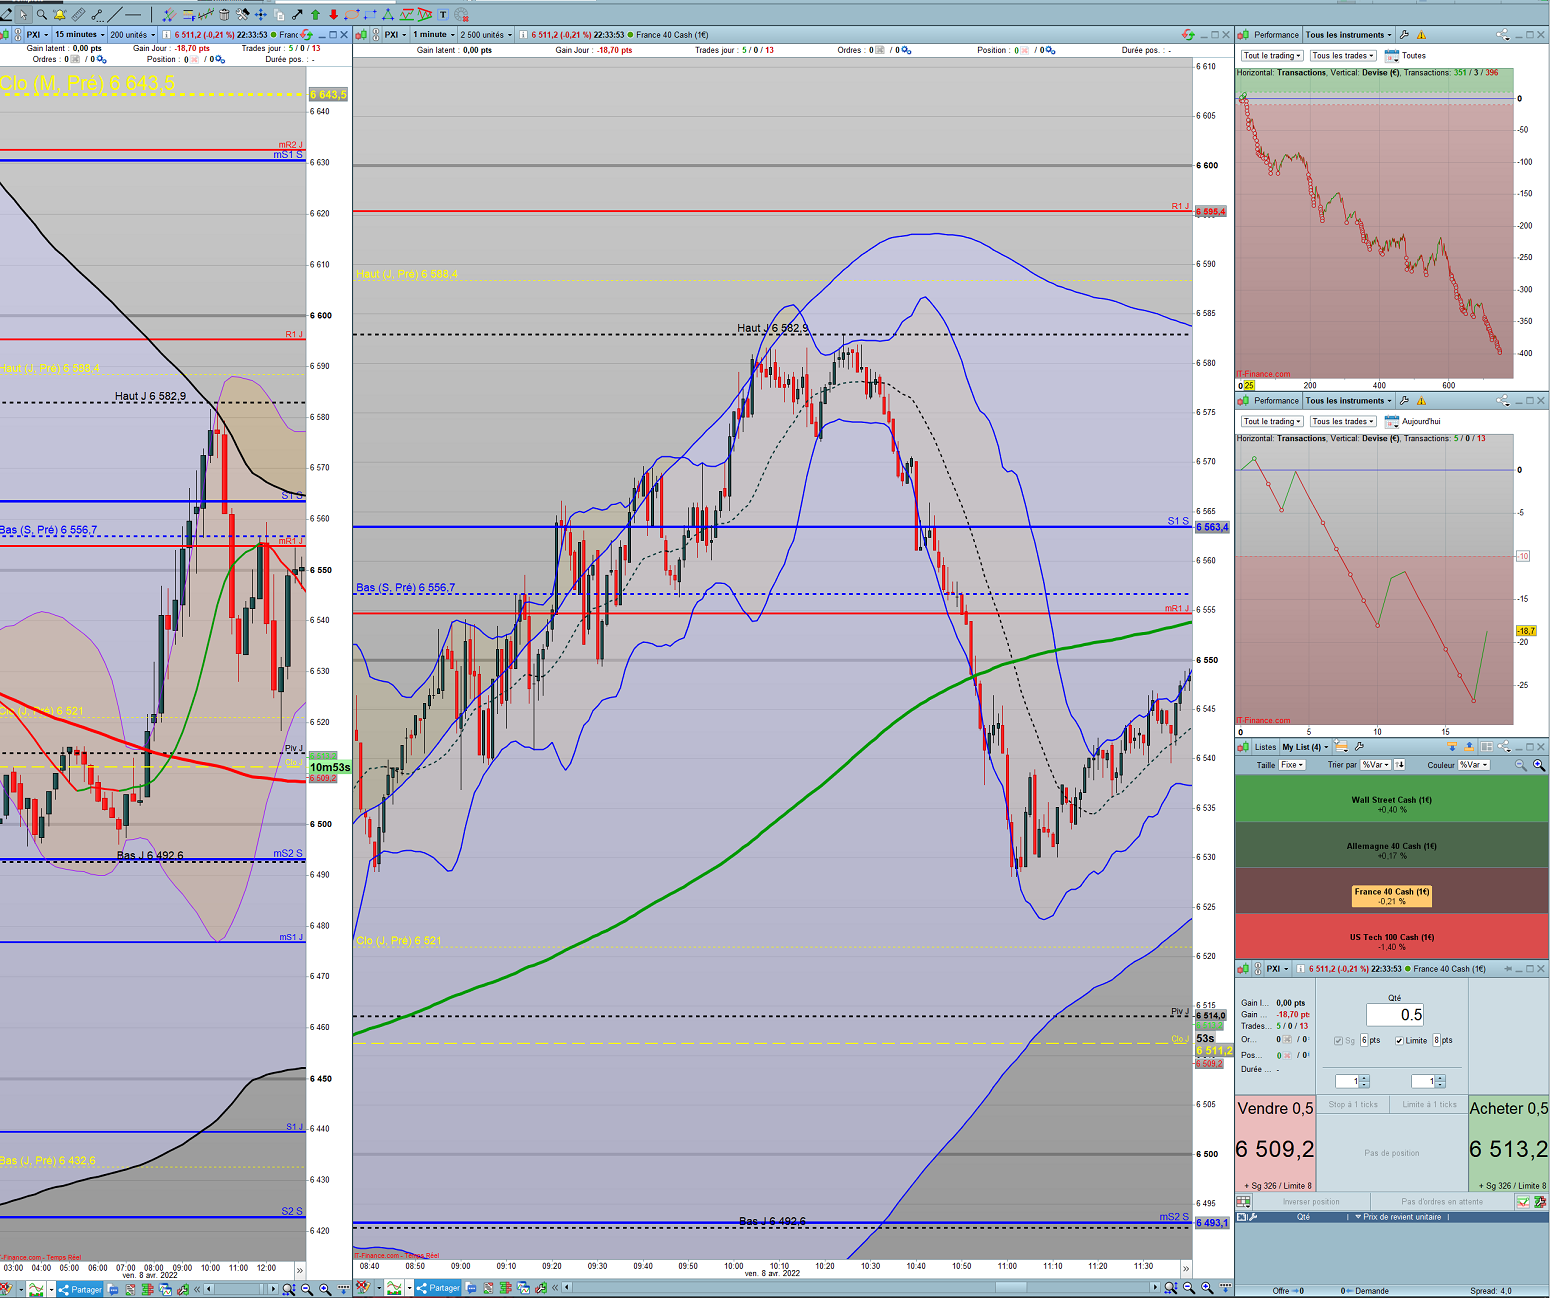Viewport: 1550px width, 1298px height.
Task: Select the arrow cursor tool
Action: coord(23,14)
